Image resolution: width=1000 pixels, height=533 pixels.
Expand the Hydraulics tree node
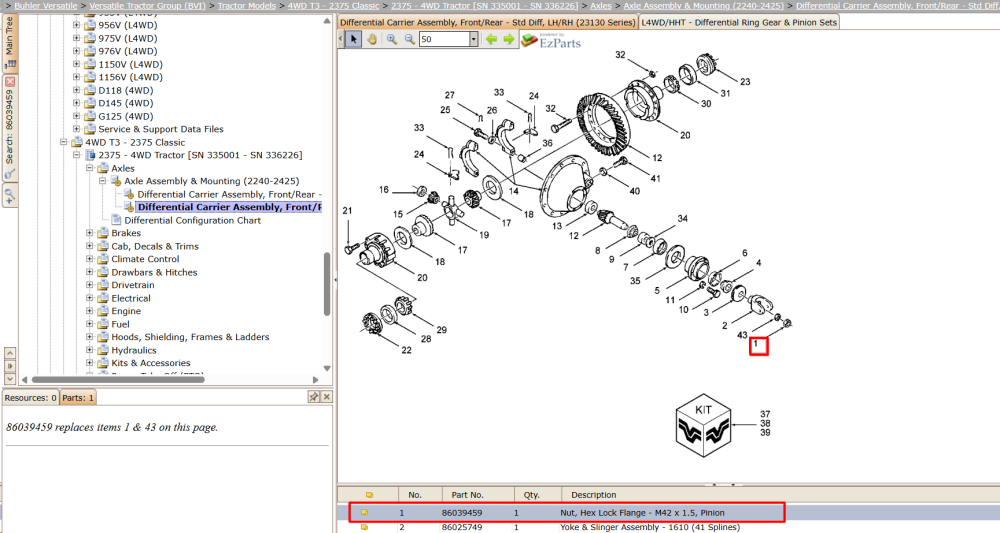(x=89, y=350)
